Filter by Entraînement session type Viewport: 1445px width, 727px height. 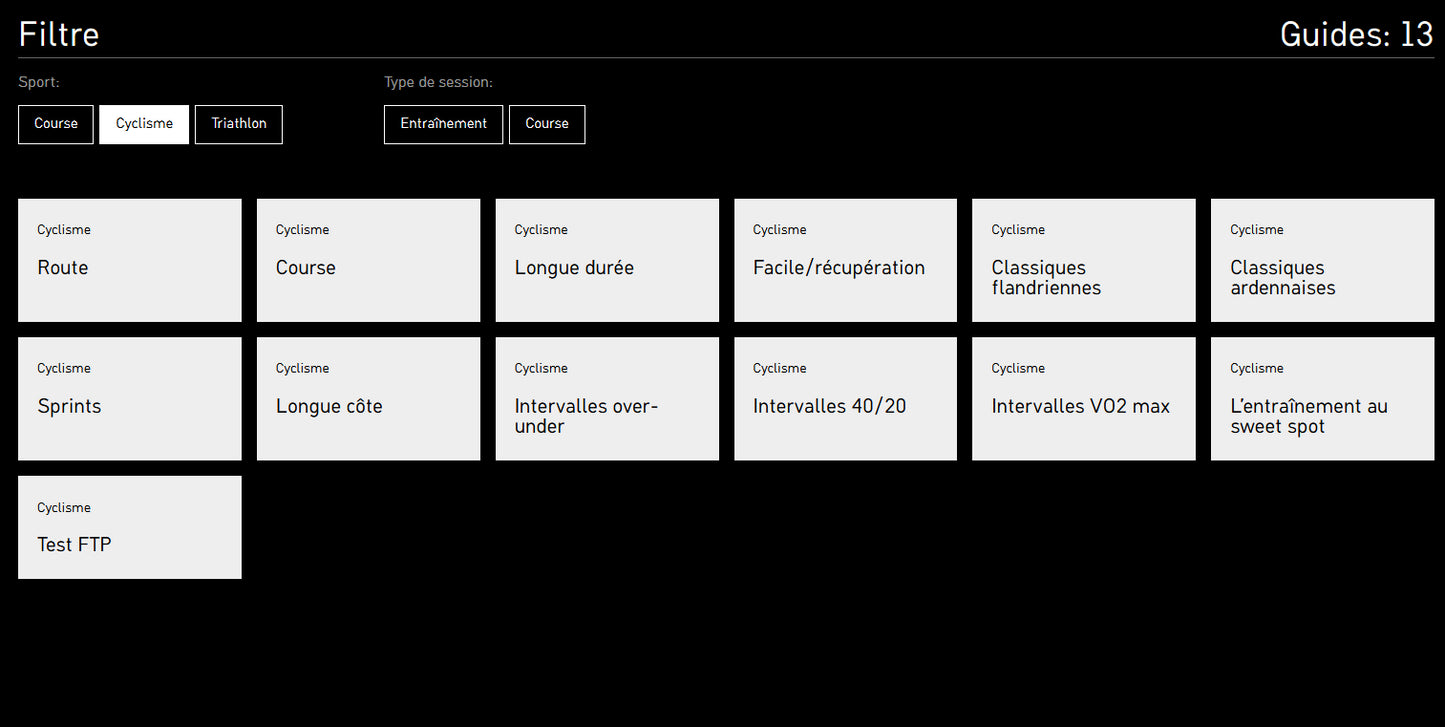443,124
